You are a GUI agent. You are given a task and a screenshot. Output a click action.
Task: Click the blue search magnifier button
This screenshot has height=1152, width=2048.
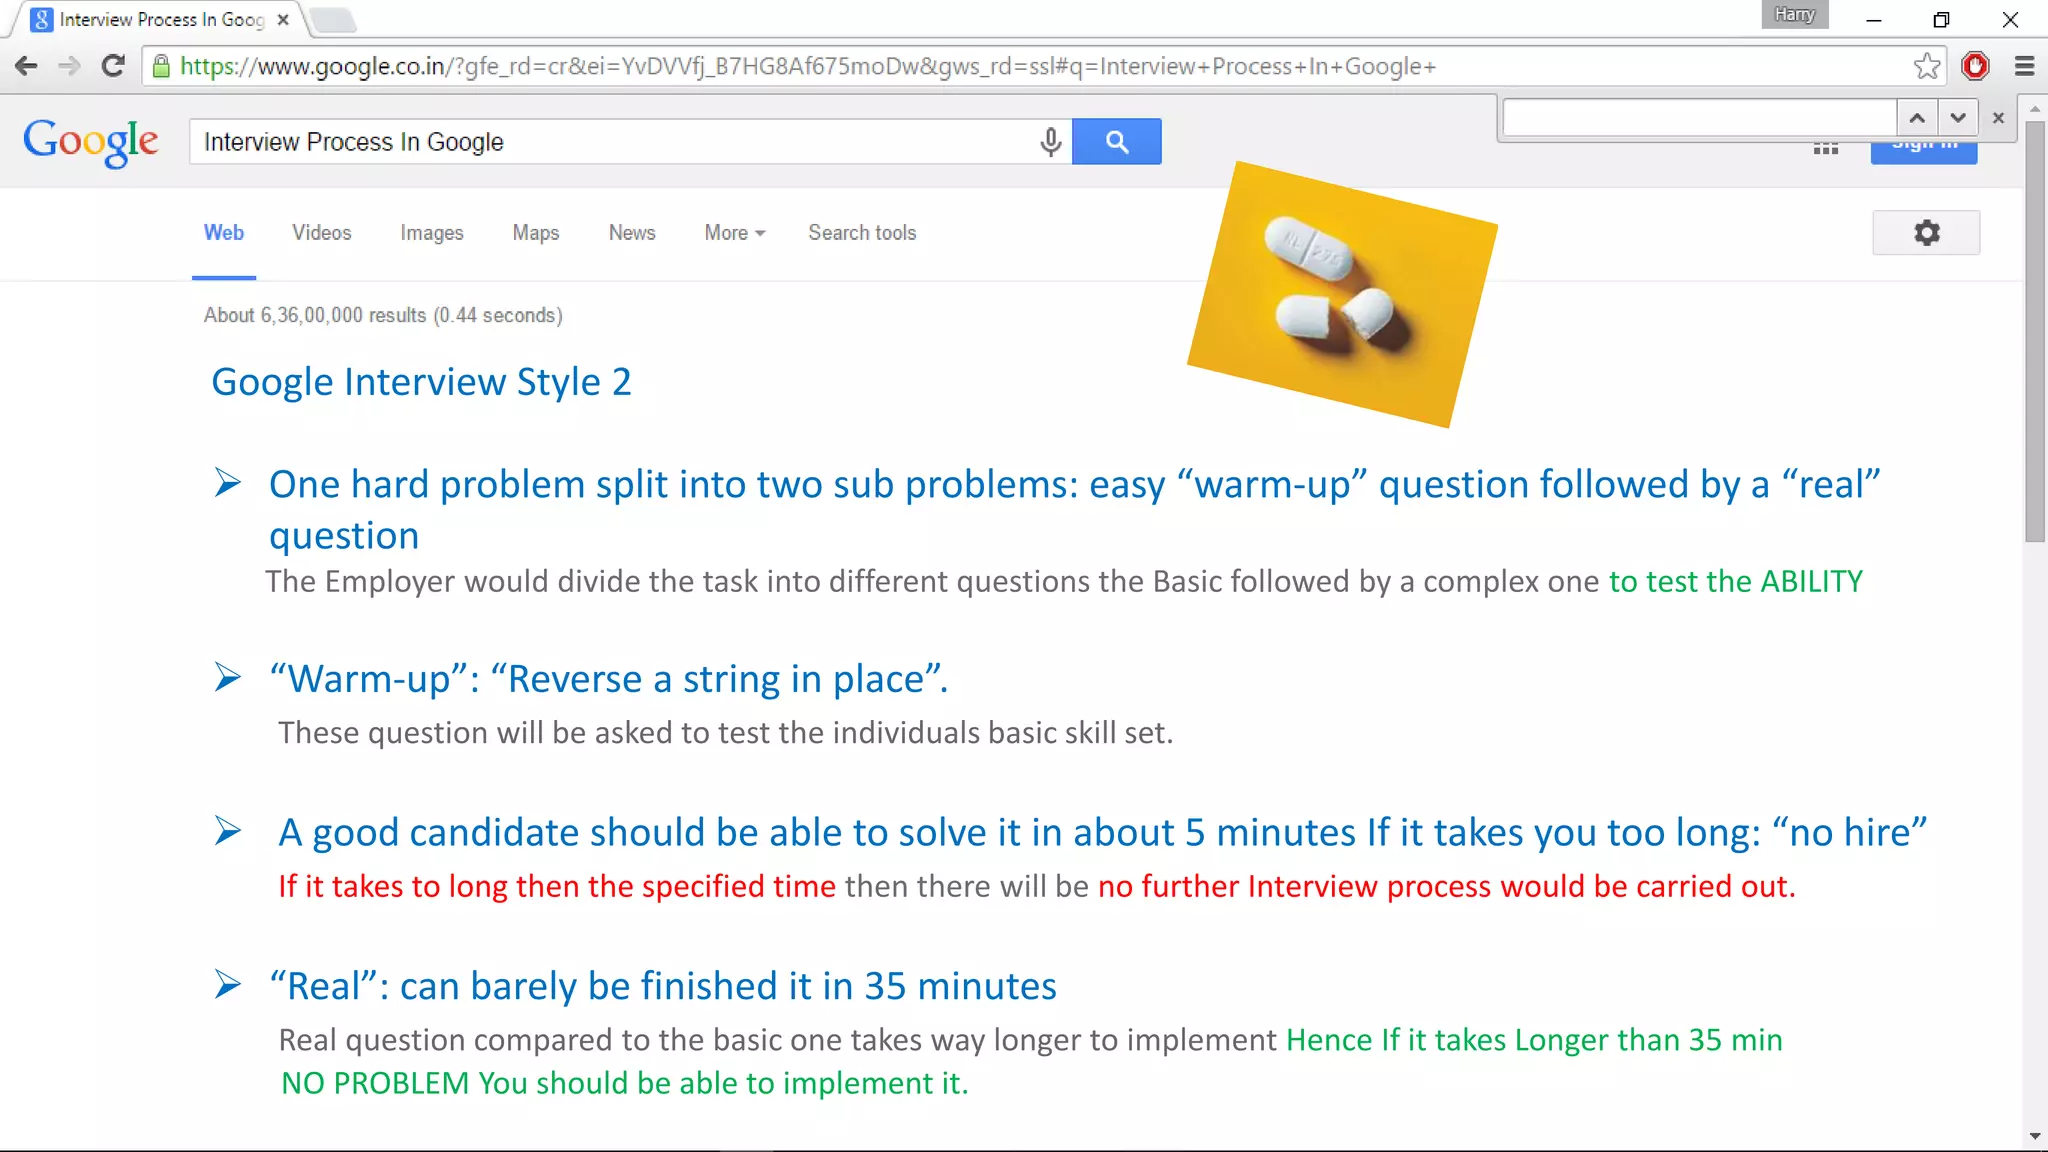1117,141
